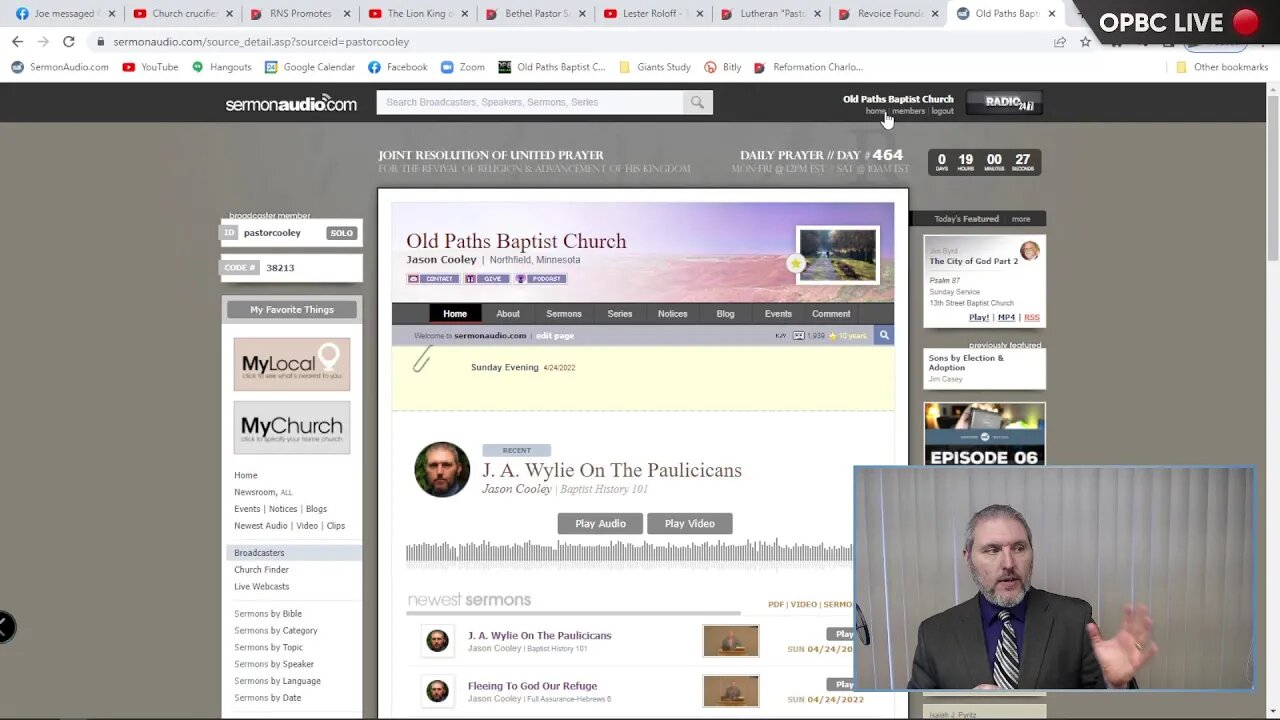Click the search magnifier button in header
The width and height of the screenshot is (1280, 720).
point(697,102)
